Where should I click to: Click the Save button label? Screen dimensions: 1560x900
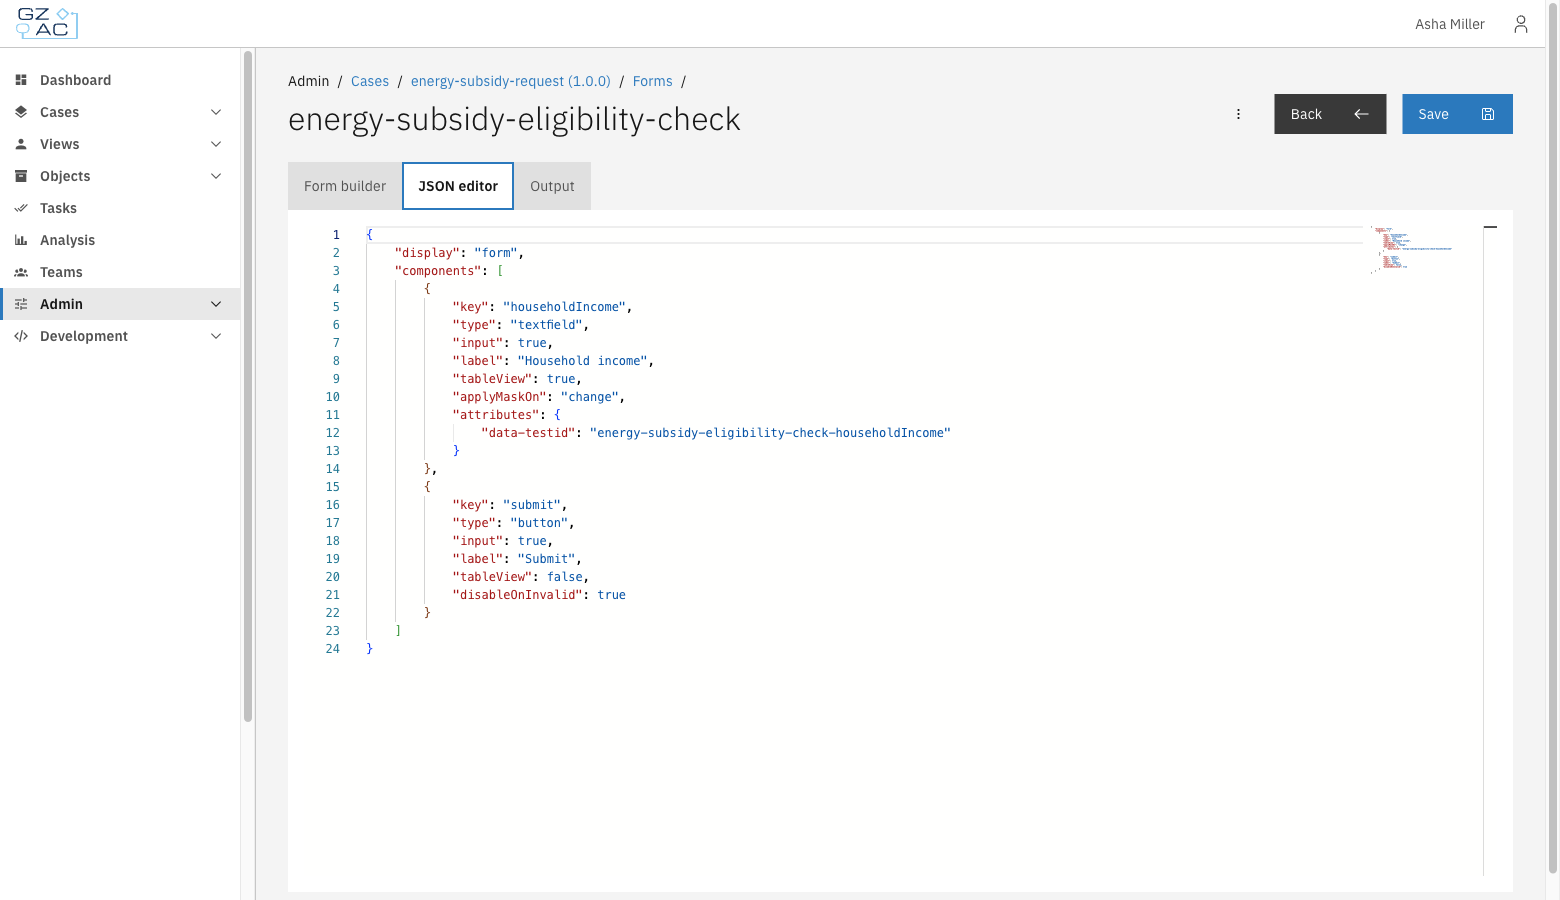(x=1433, y=114)
